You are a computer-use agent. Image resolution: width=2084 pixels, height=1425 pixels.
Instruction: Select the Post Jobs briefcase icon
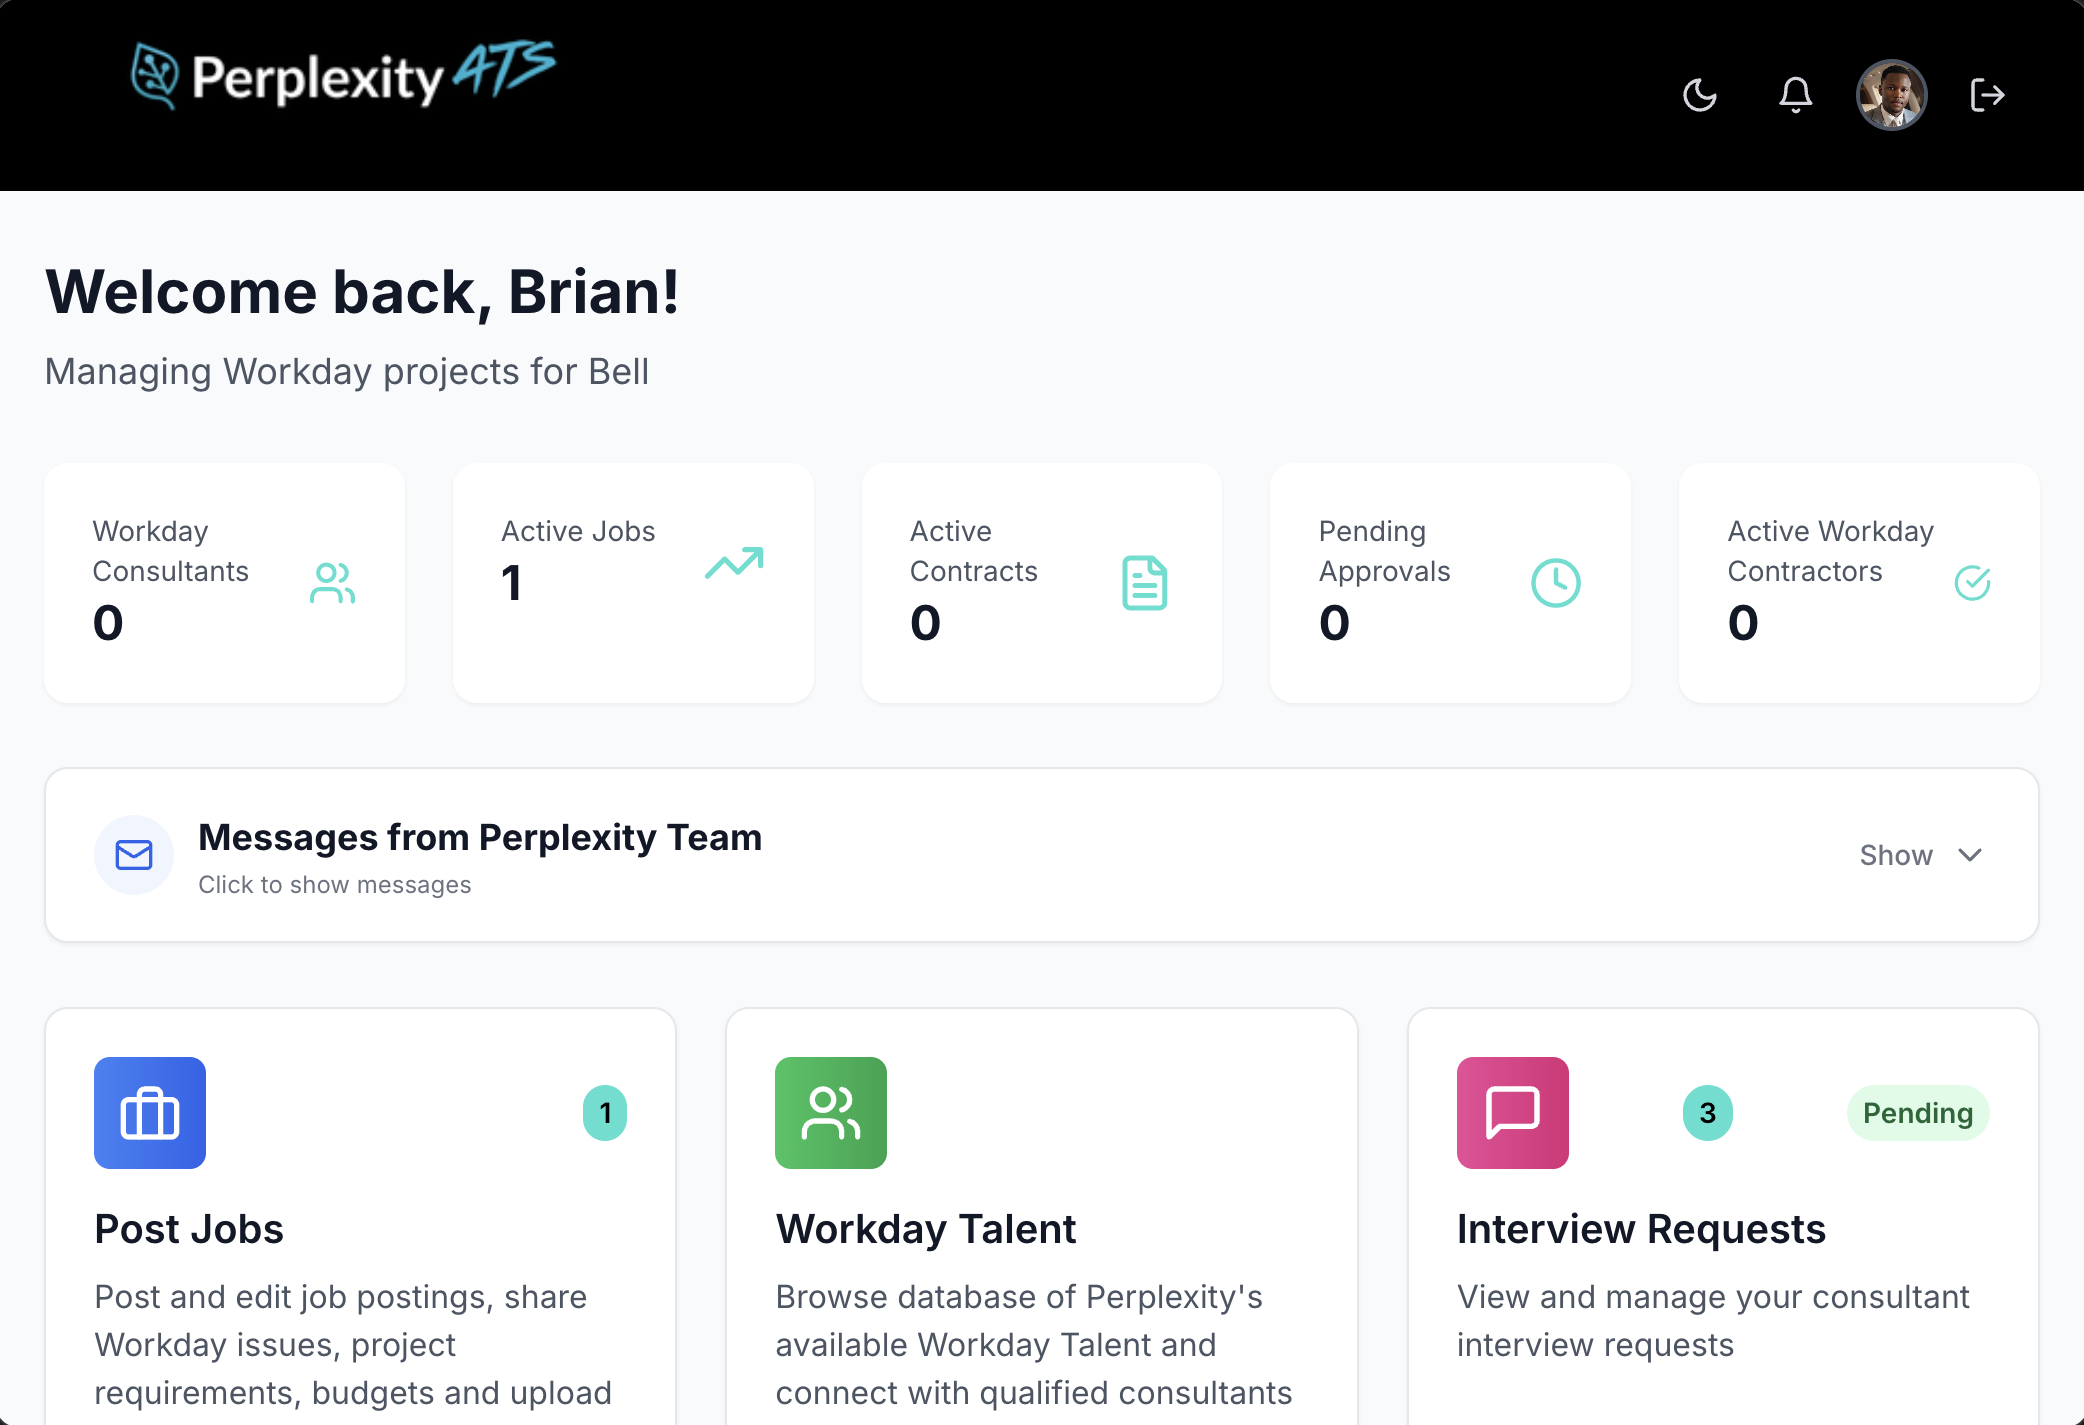[149, 1113]
